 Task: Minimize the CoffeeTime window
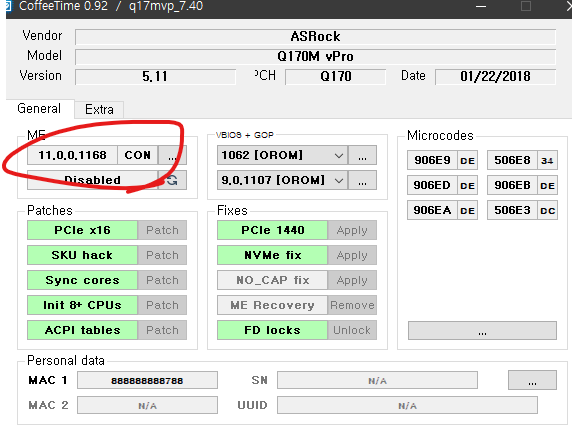pos(481,7)
